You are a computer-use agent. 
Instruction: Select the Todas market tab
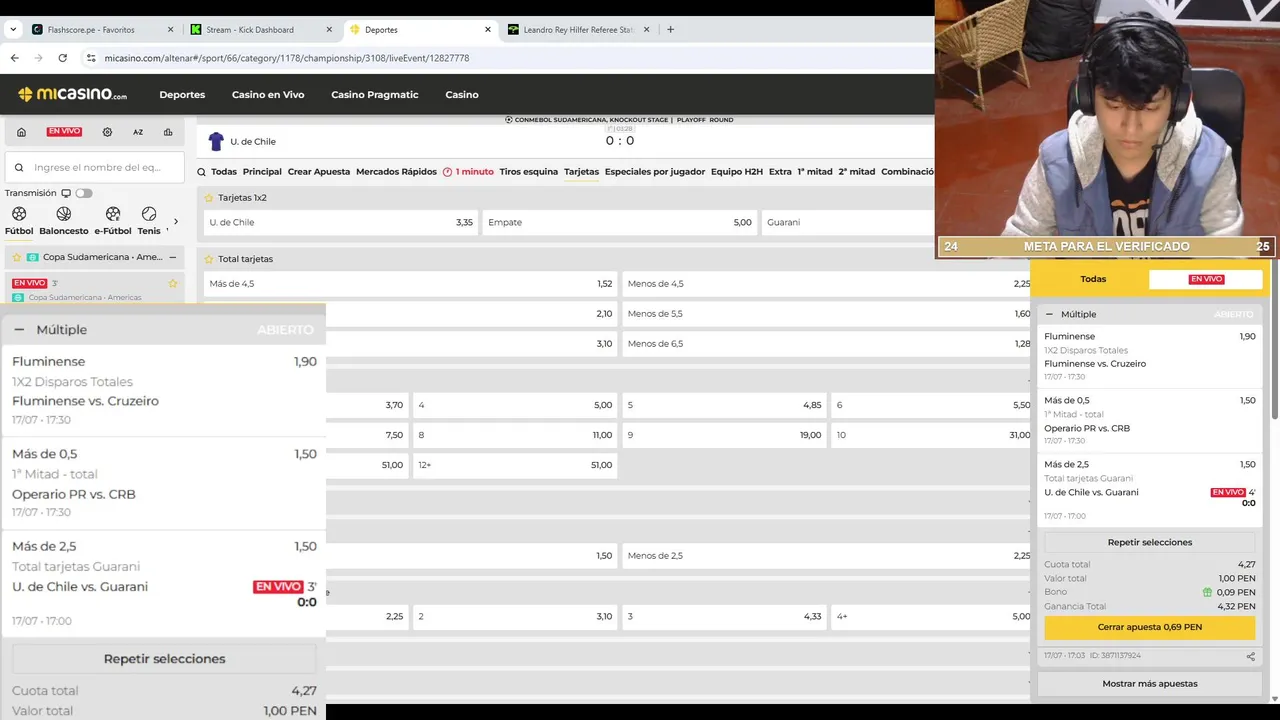click(x=224, y=172)
